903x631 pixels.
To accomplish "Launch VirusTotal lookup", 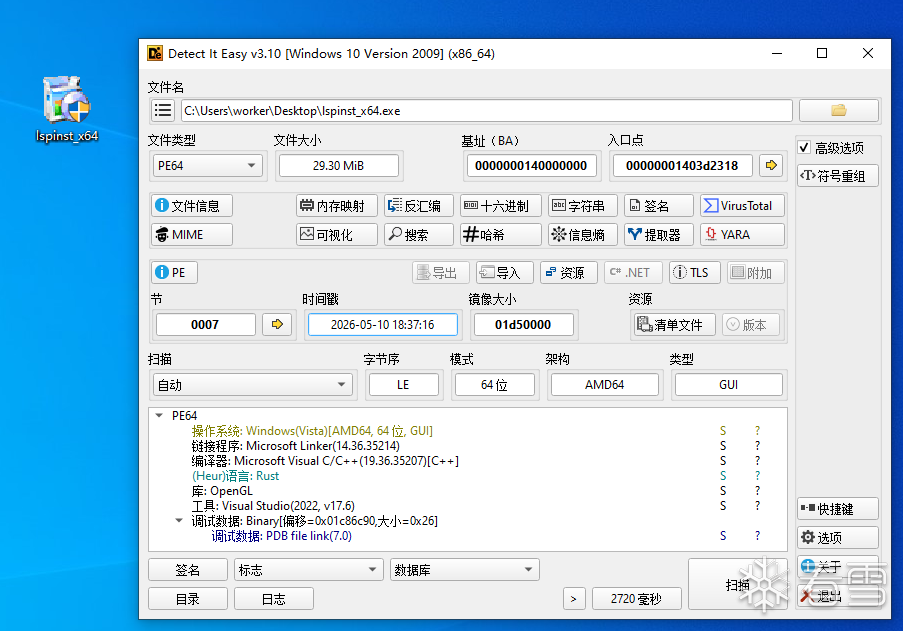I will [742, 206].
